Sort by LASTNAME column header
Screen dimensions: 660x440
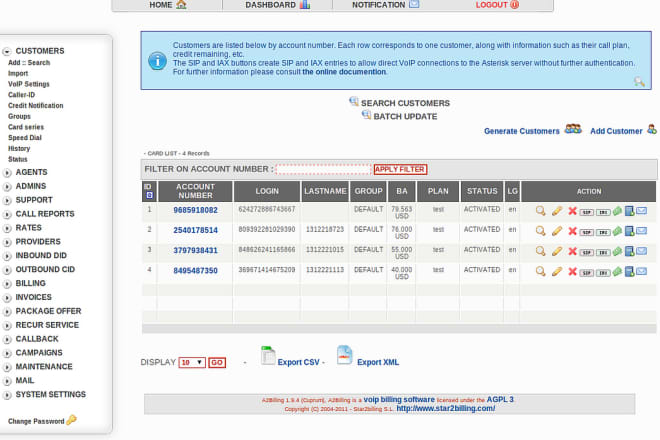click(x=325, y=191)
